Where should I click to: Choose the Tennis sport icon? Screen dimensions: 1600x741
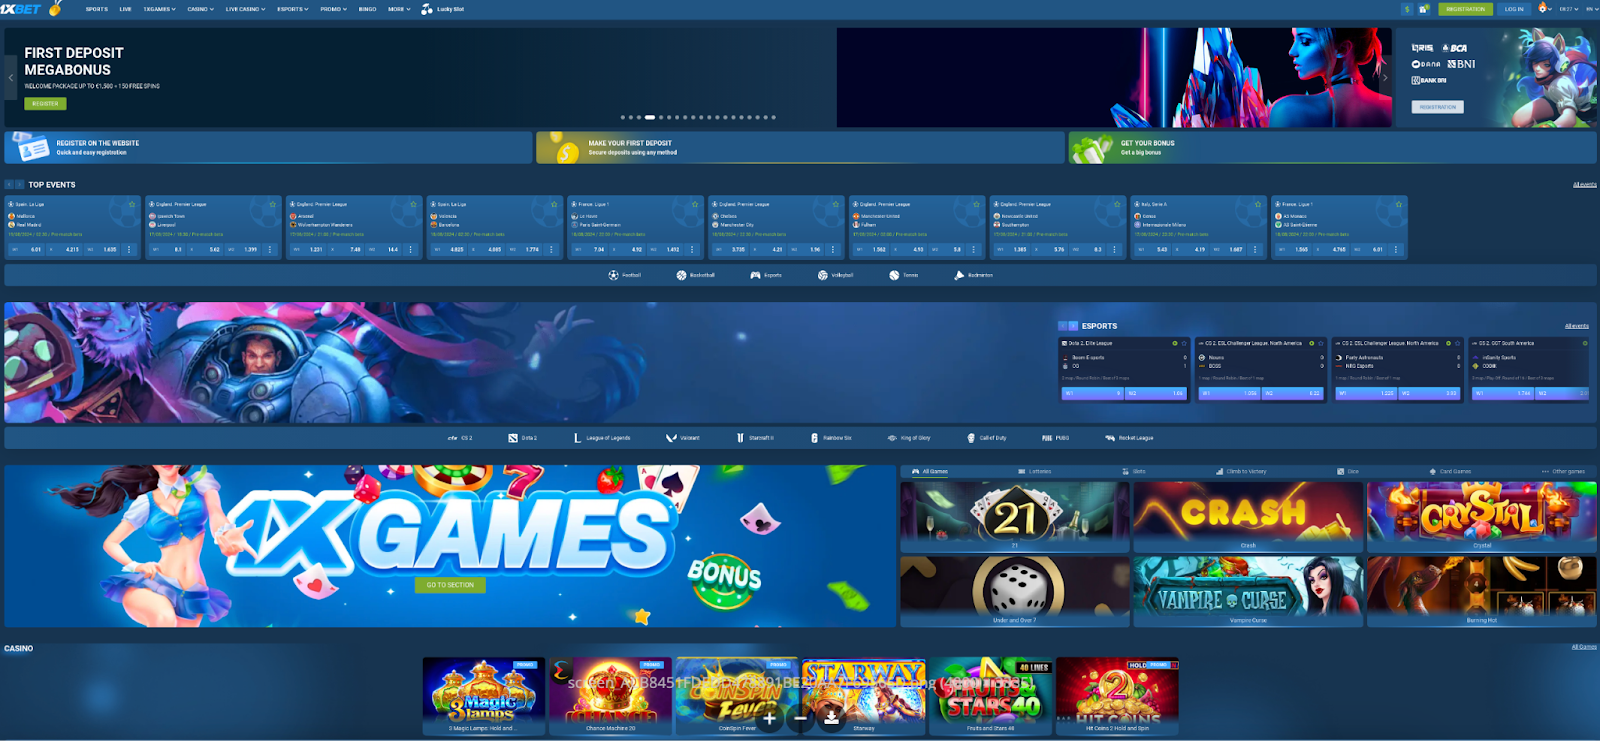(894, 275)
